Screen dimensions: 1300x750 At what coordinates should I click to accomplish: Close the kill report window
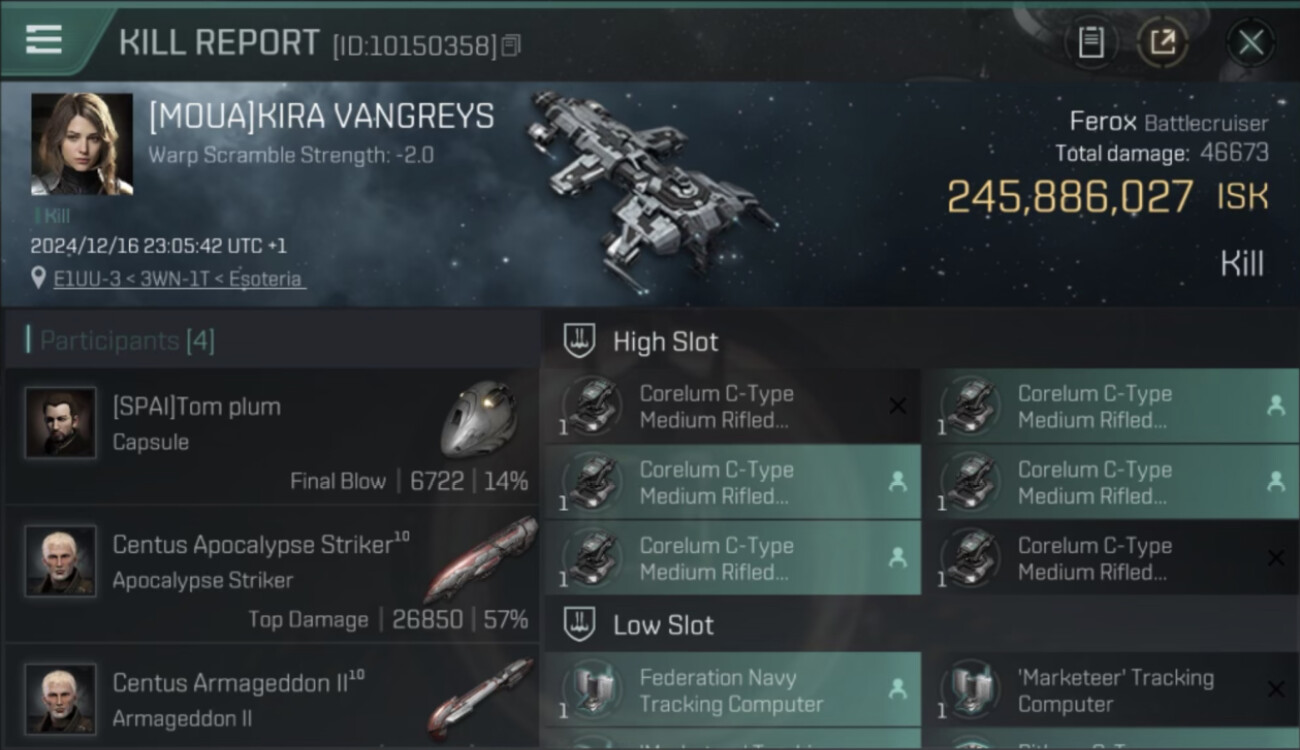coord(1250,42)
